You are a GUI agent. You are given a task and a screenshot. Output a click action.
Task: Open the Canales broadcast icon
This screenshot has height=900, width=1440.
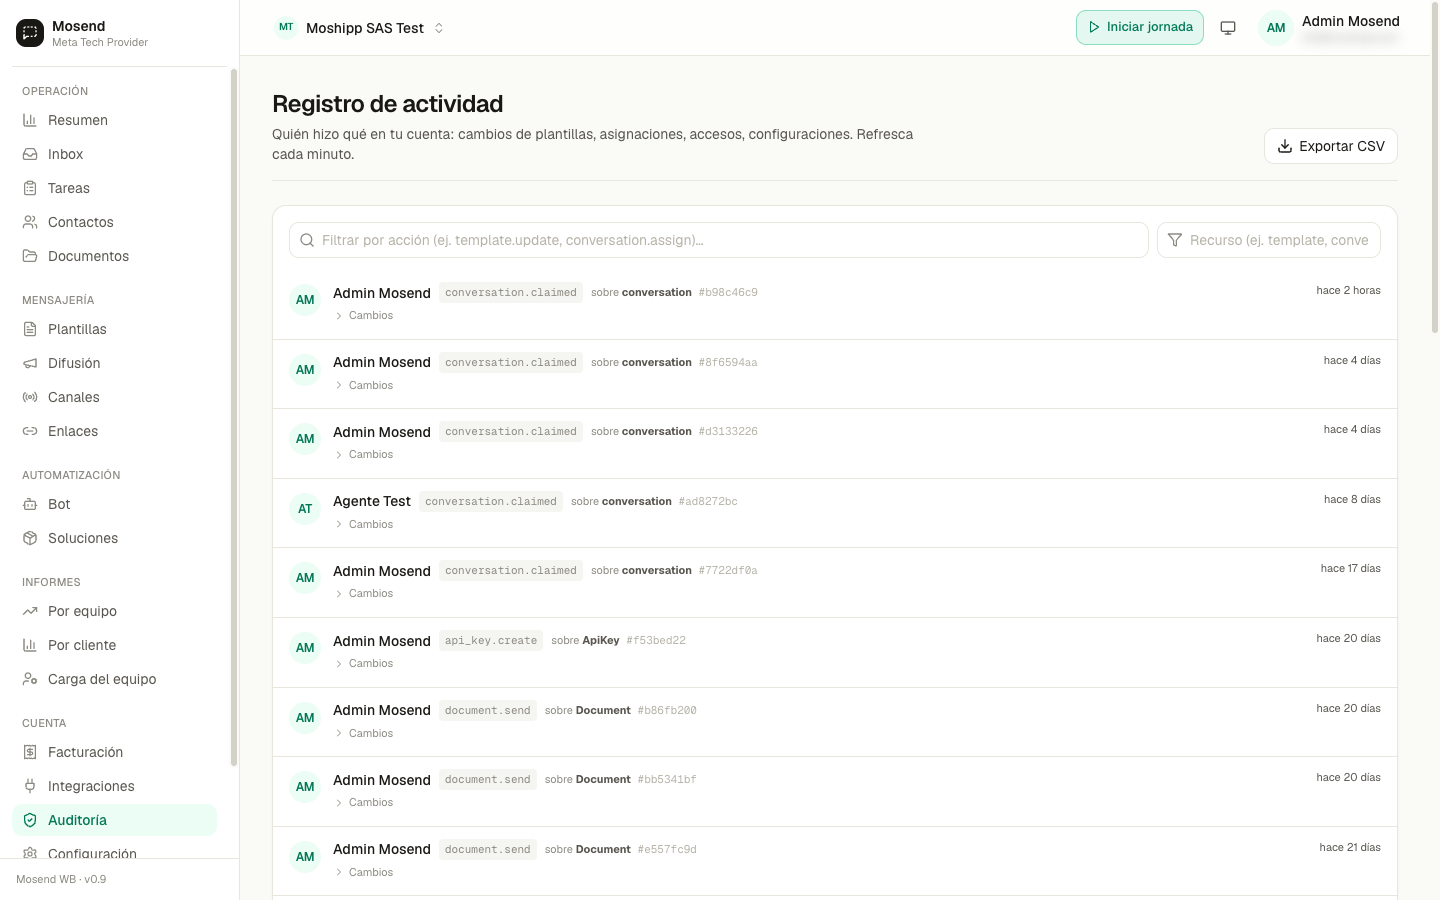[x=30, y=397]
